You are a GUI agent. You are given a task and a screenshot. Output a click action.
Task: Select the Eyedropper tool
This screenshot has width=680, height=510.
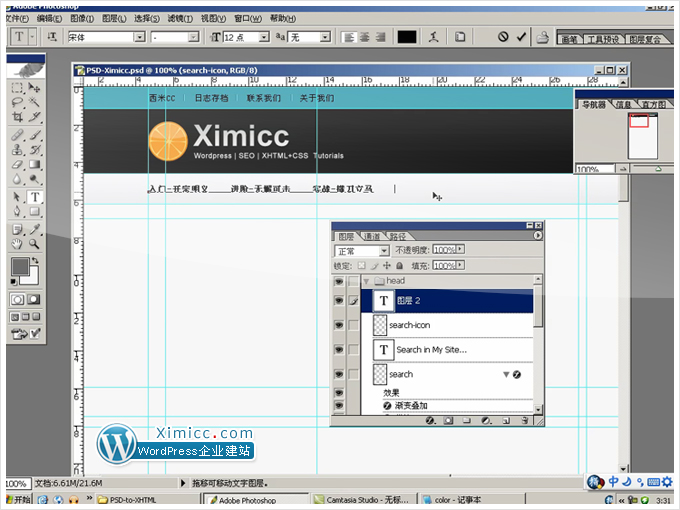click(x=34, y=229)
